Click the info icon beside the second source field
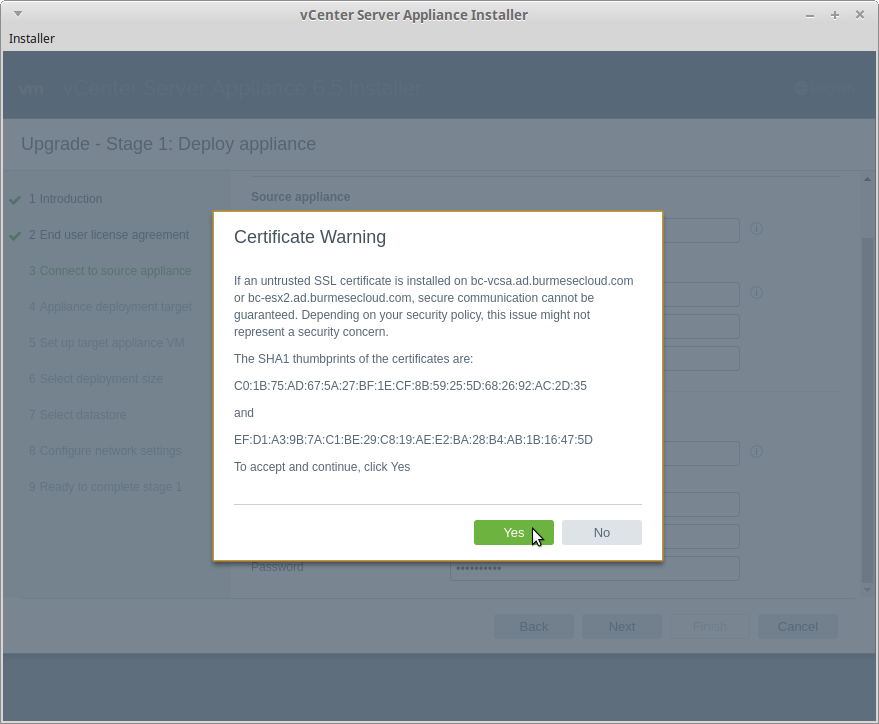This screenshot has height=724, width=879. coord(756,293)
